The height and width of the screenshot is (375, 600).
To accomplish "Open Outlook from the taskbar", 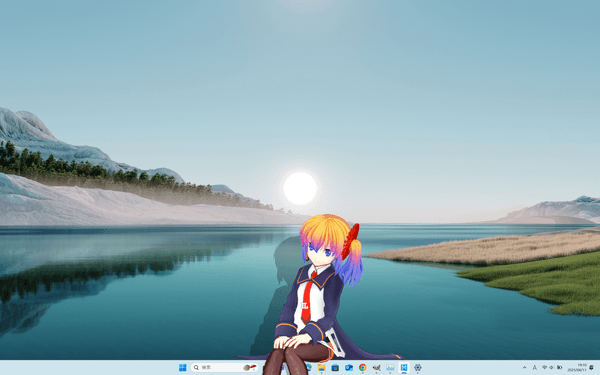I will pos(349,368).
